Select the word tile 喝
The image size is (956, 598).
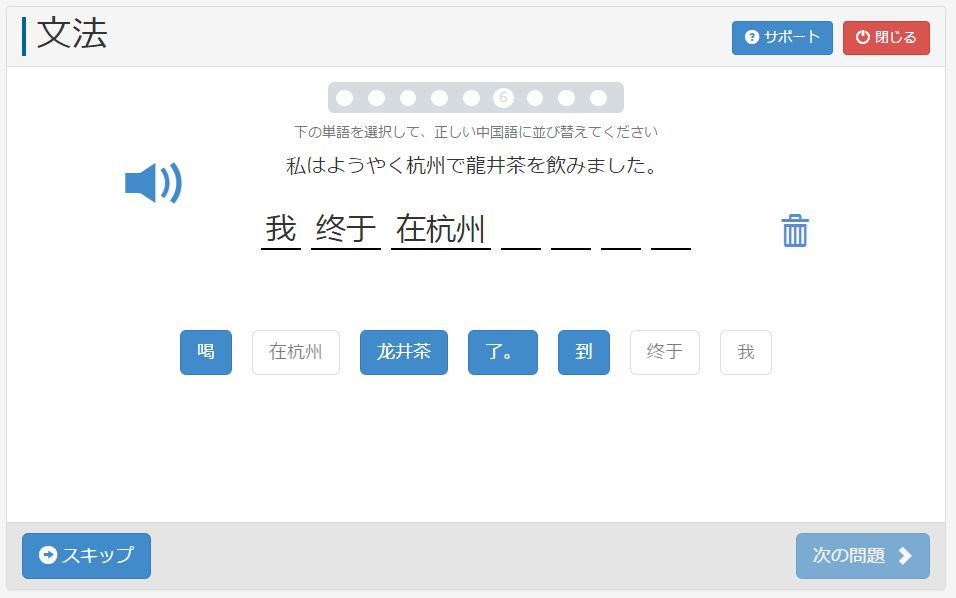click(206, 353)
